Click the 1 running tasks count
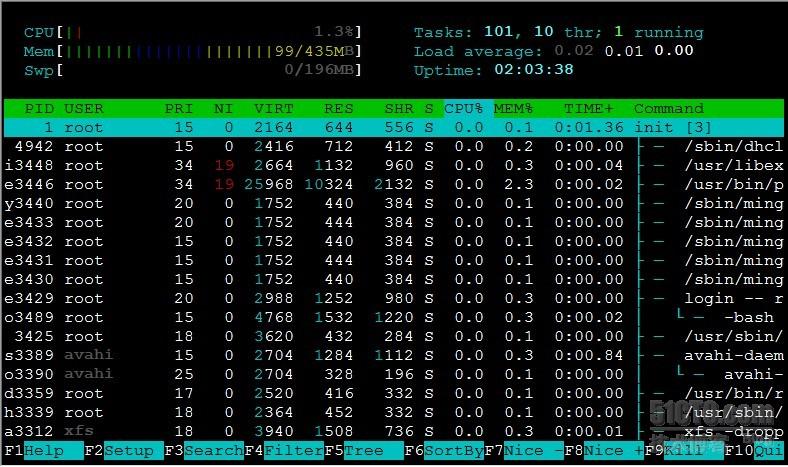The height and width of the screenshot is (467, 788). [x=658, y=32]
